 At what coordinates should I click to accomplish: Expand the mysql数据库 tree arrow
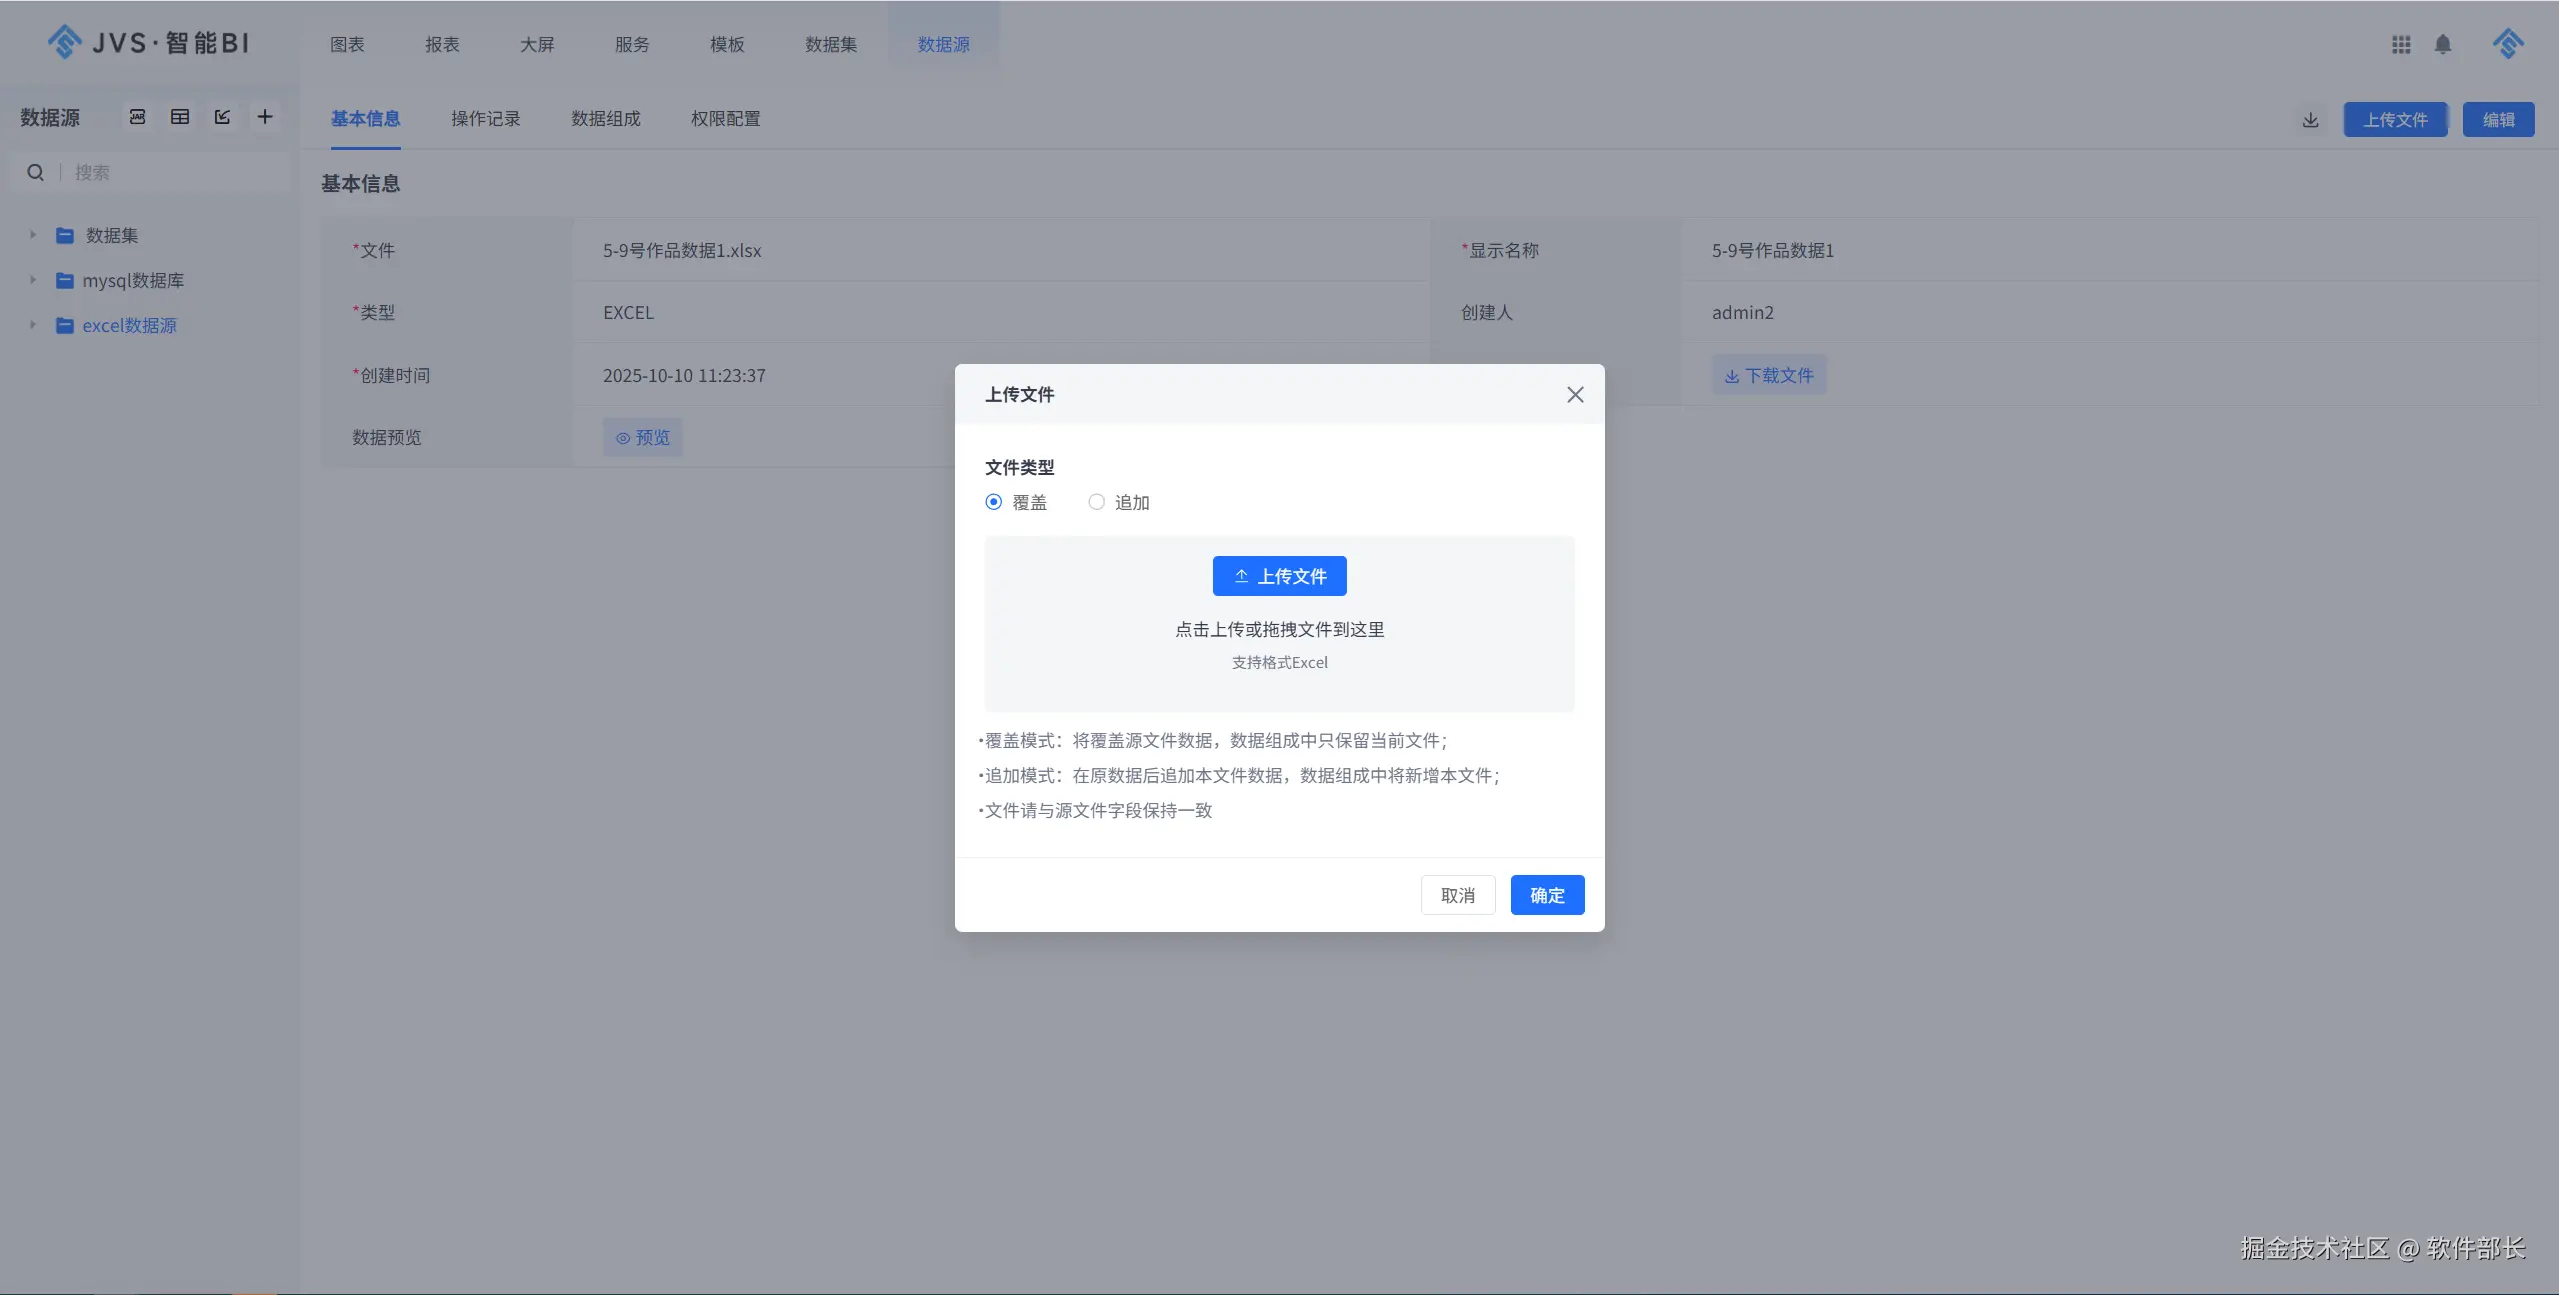pos(32,280)
